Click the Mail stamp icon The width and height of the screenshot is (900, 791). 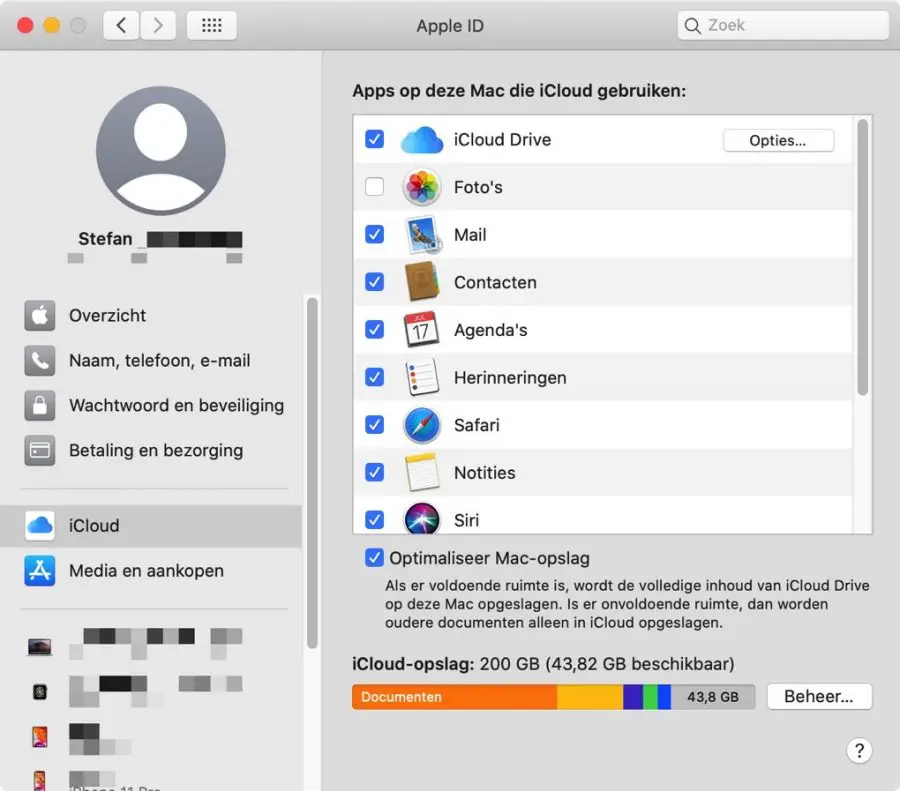click(x=423, y=235)
